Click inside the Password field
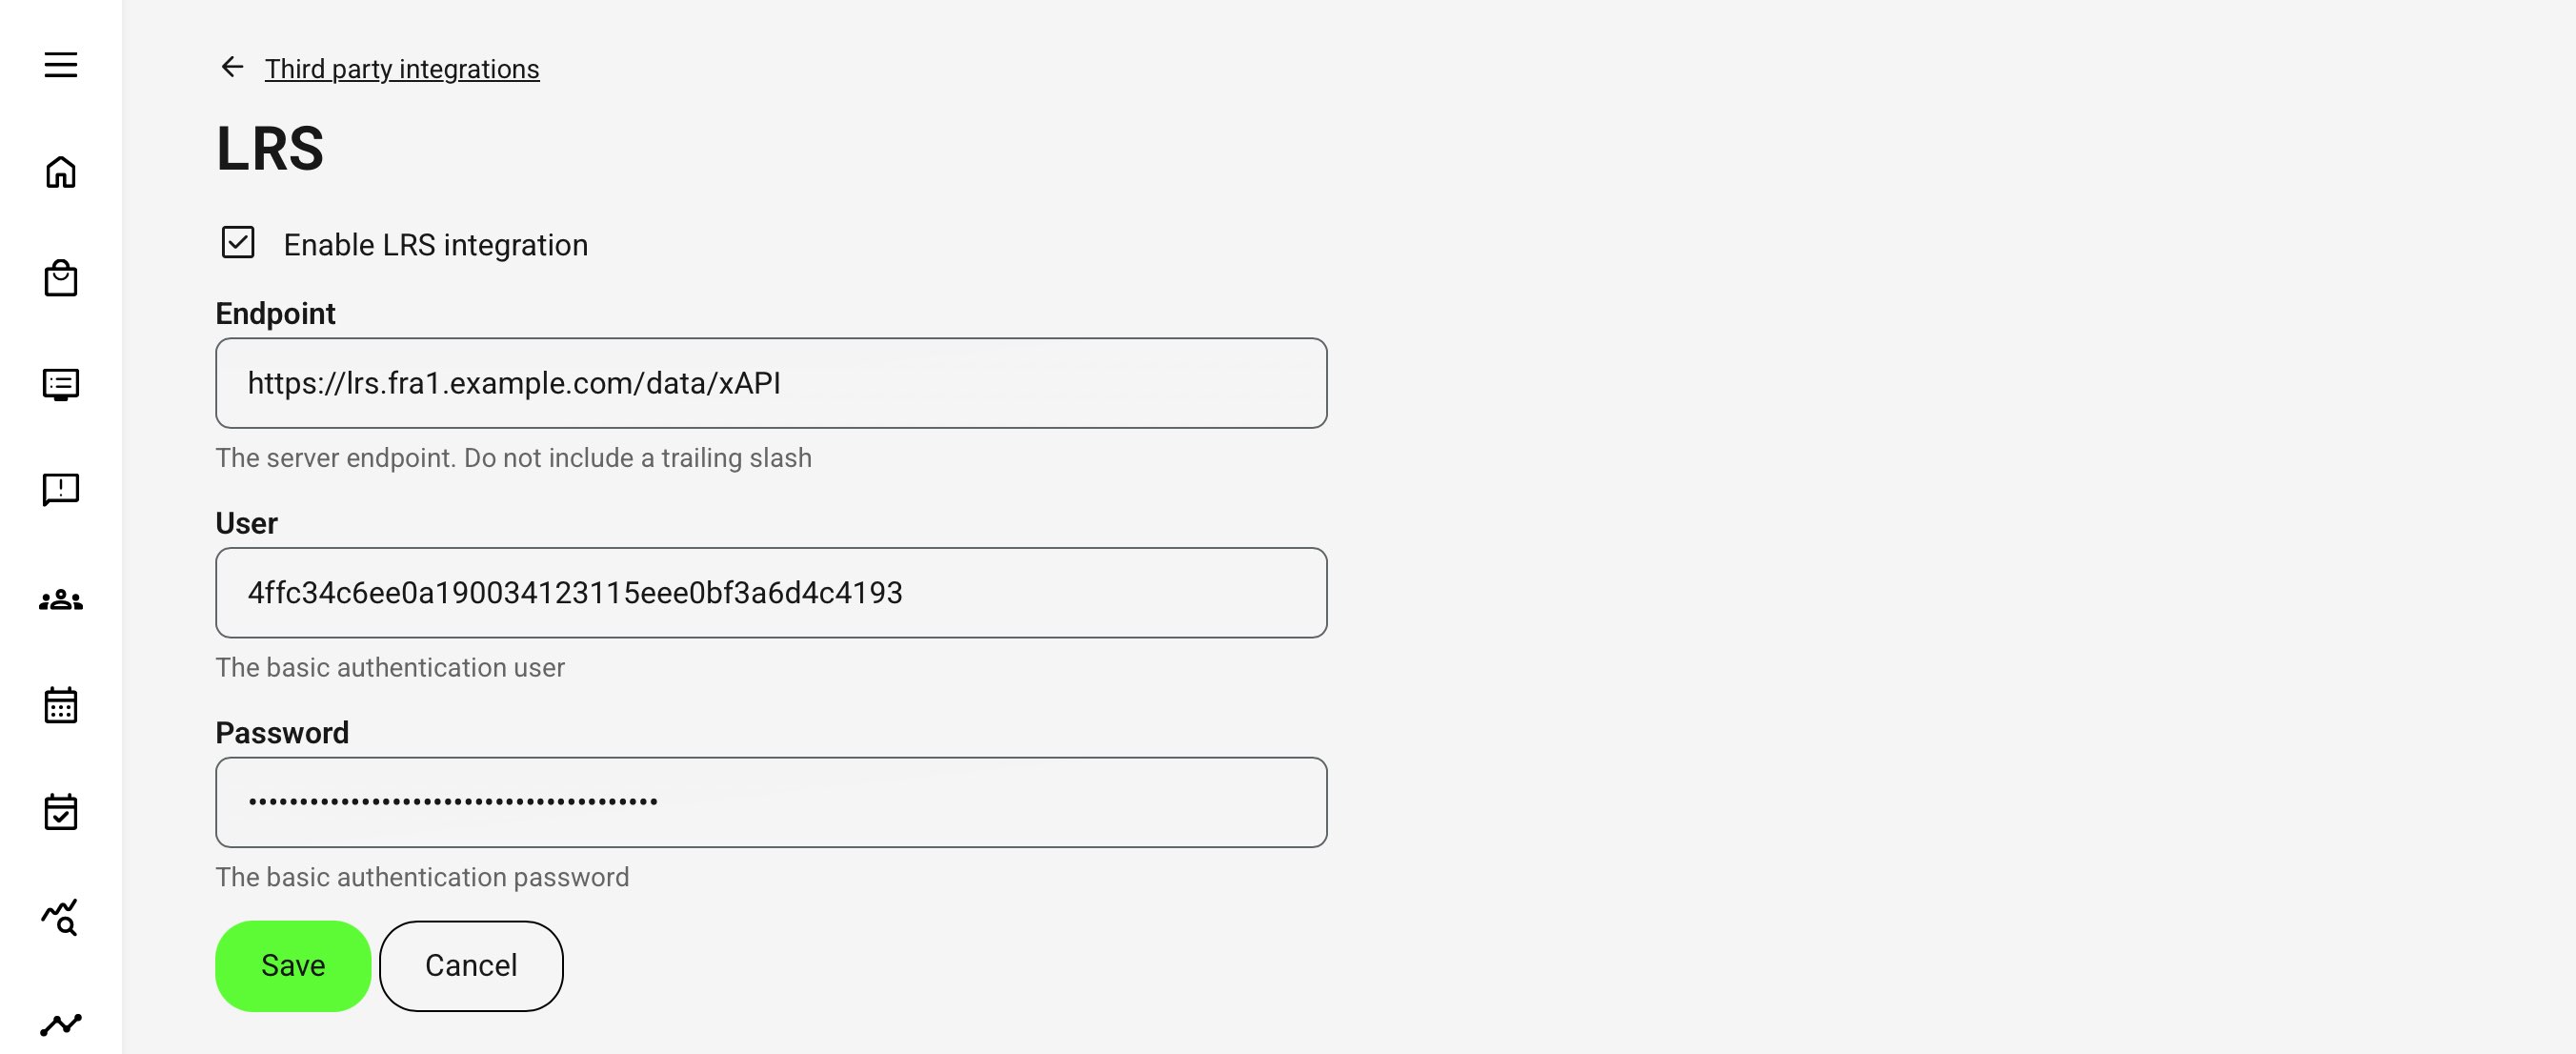Image resolution: width=2576 pixels, height=1054 pixels. (770, 802)
